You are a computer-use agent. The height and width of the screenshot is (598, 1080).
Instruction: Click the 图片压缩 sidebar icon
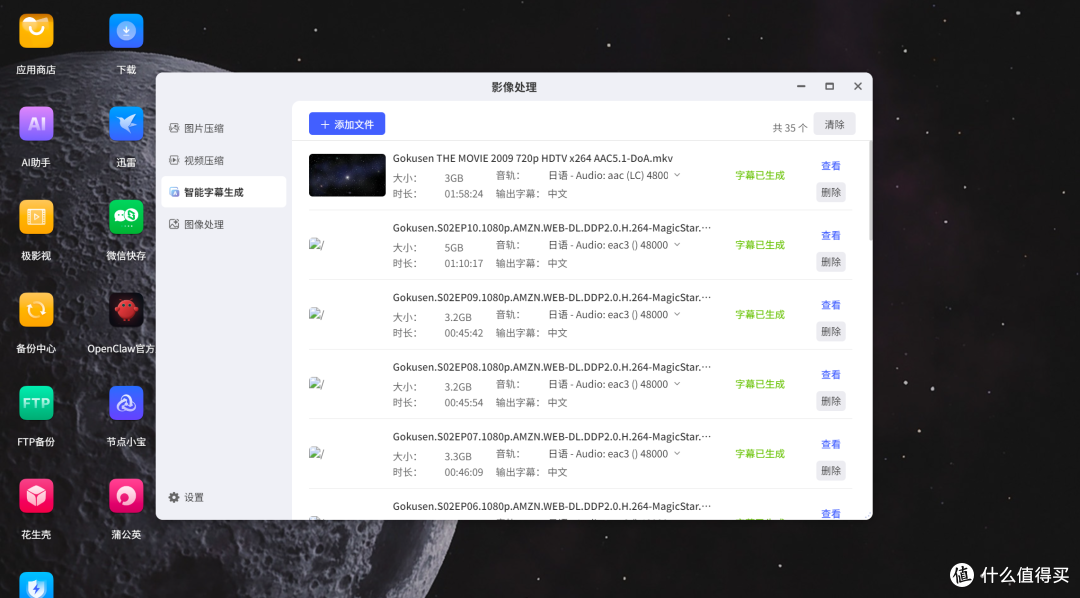click(174, 128)
